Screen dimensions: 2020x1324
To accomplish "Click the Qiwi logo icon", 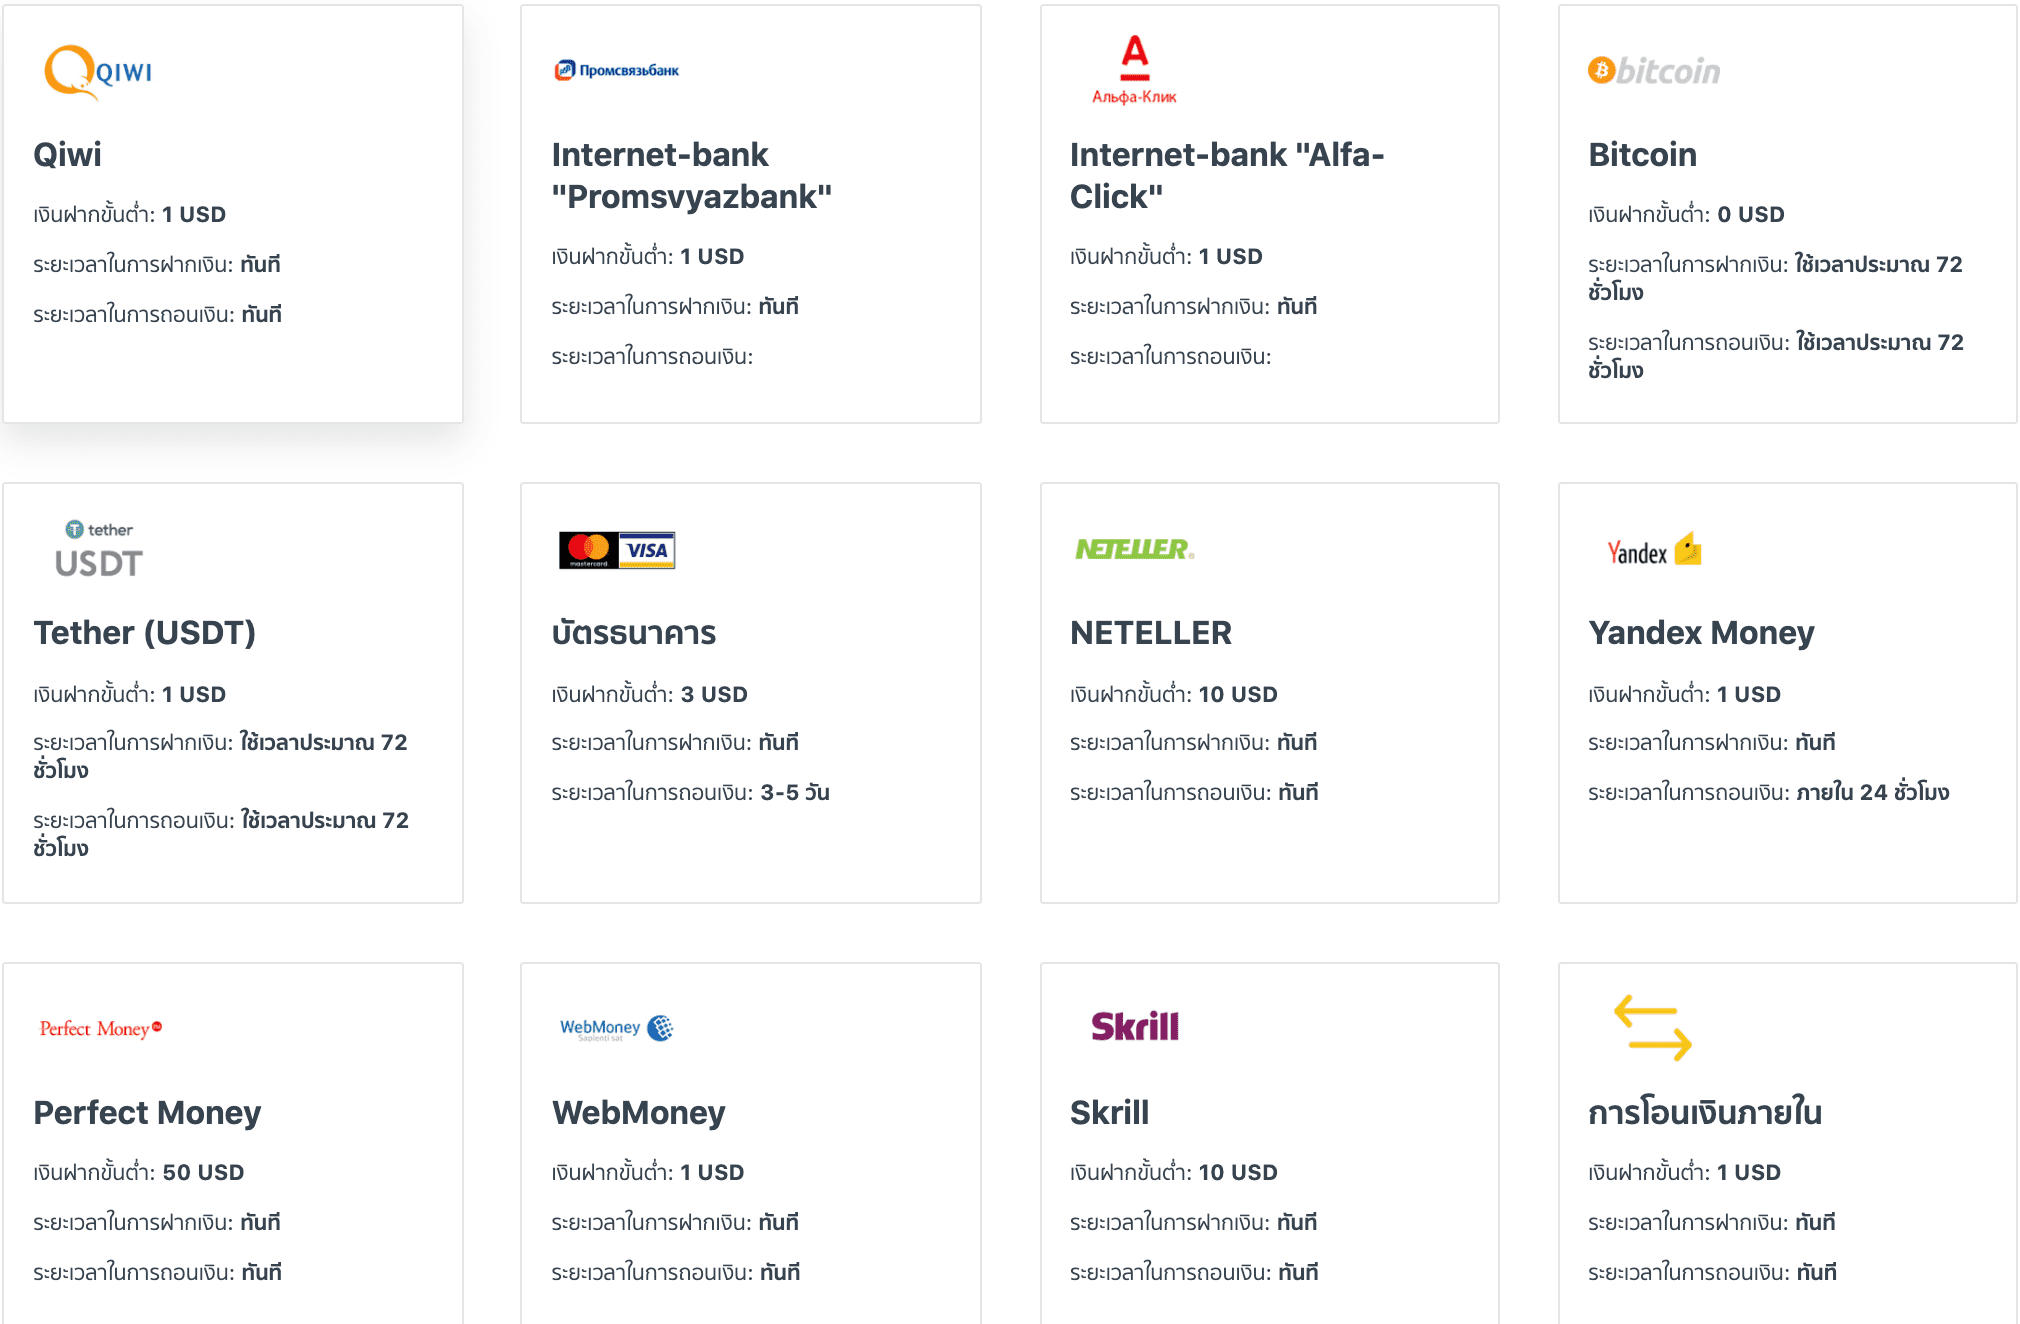I will coord(97,71).
